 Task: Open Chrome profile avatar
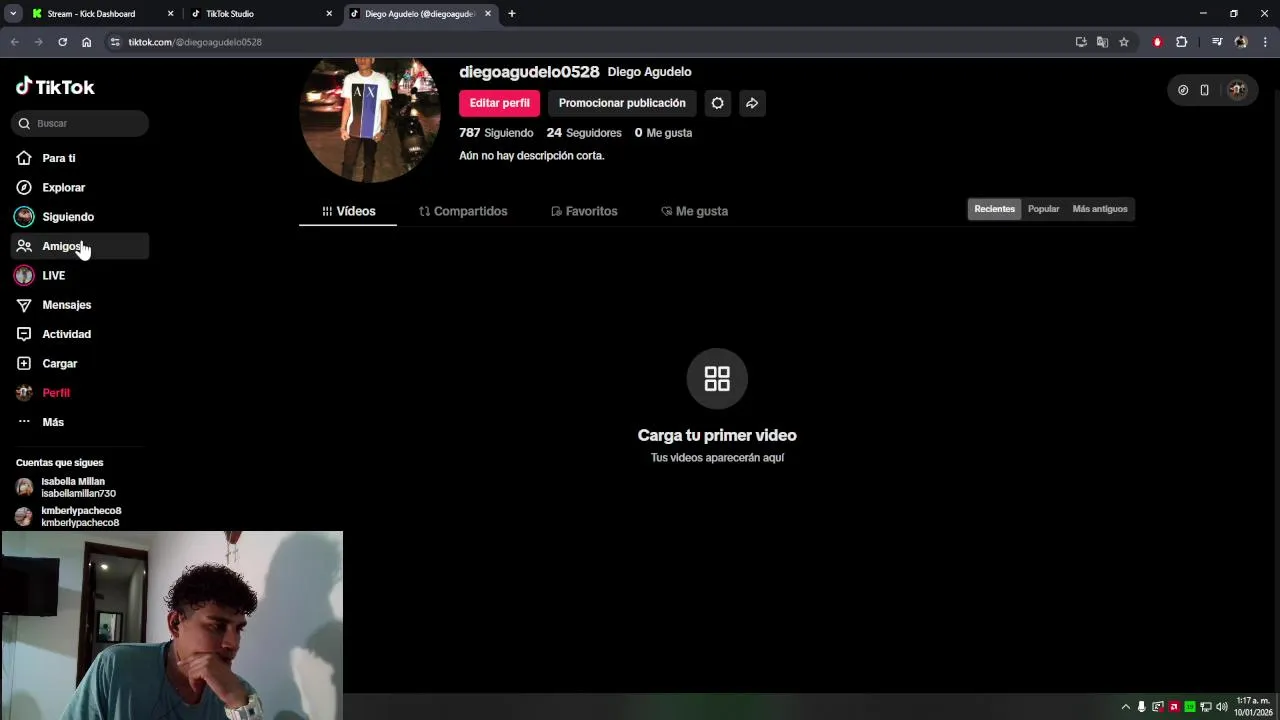[1241, 42]
